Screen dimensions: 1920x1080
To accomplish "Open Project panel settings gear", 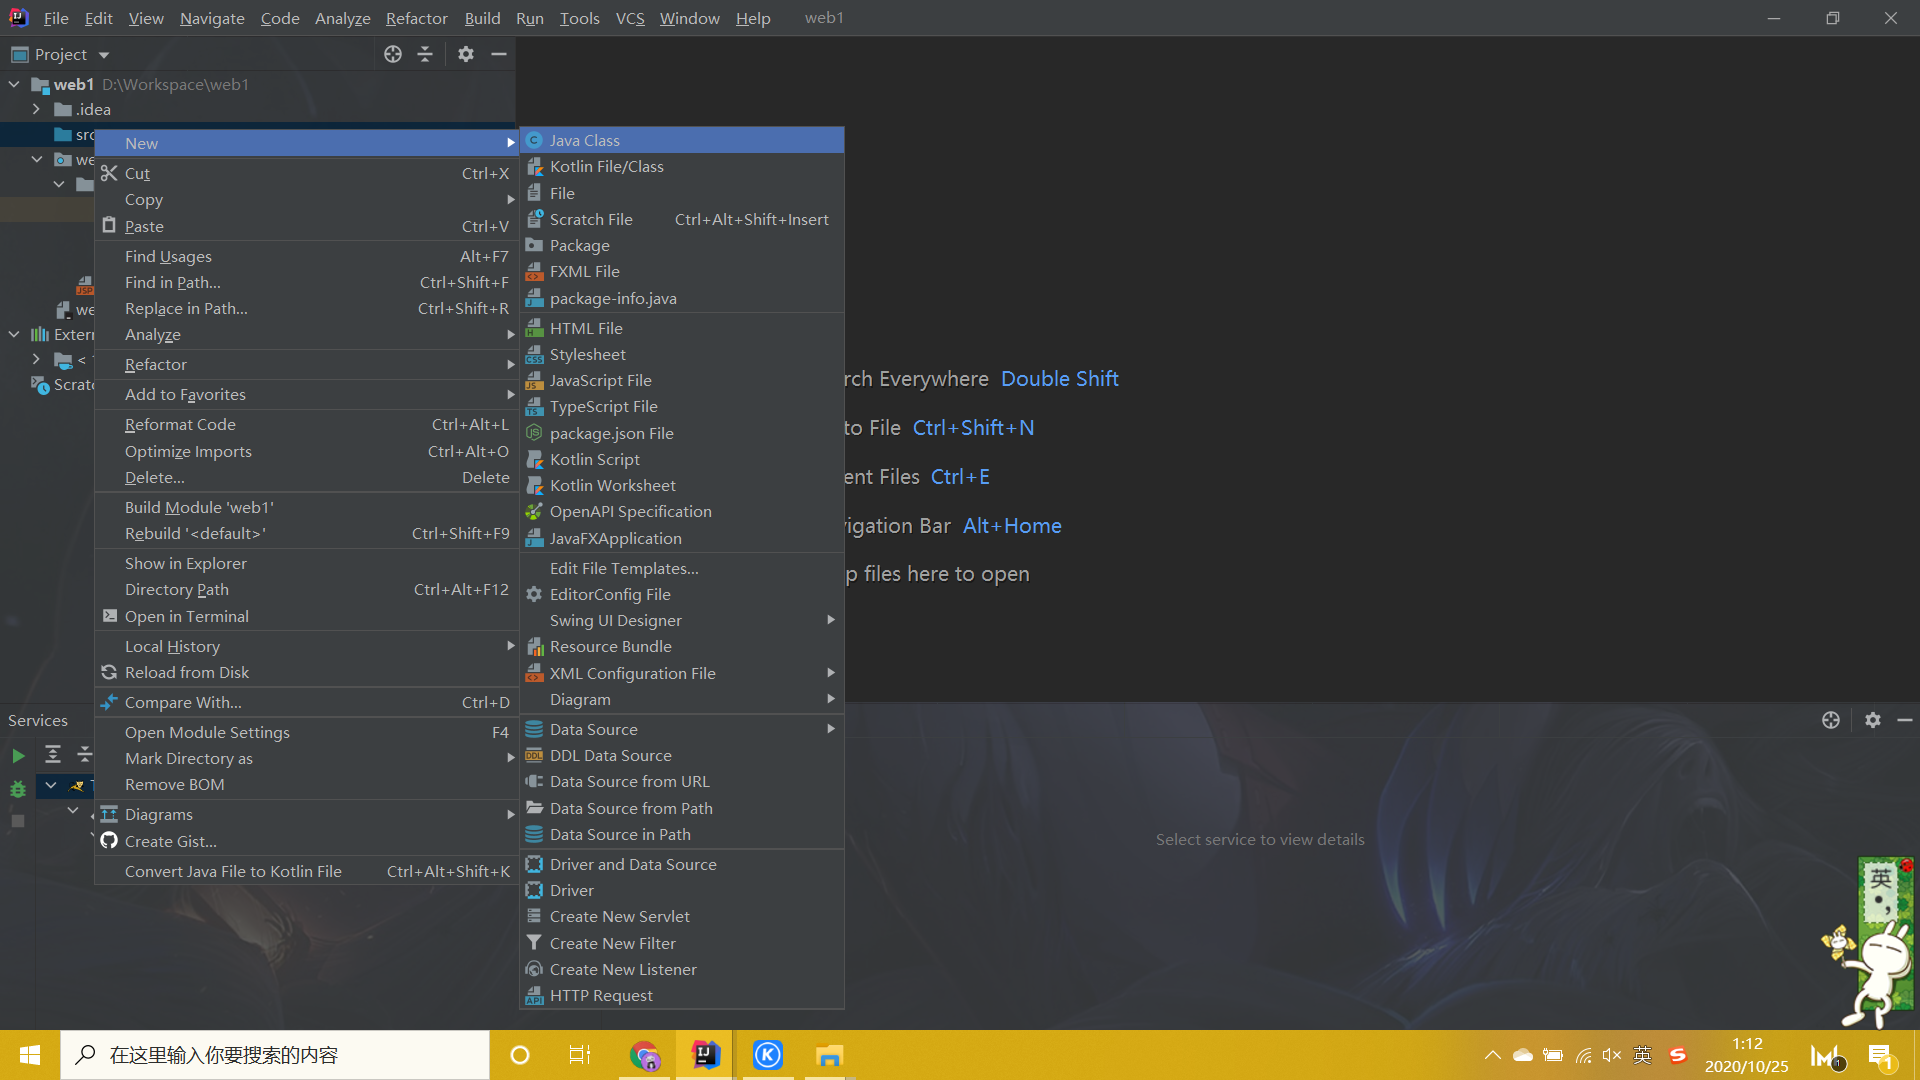I will [x=466, y=54].
